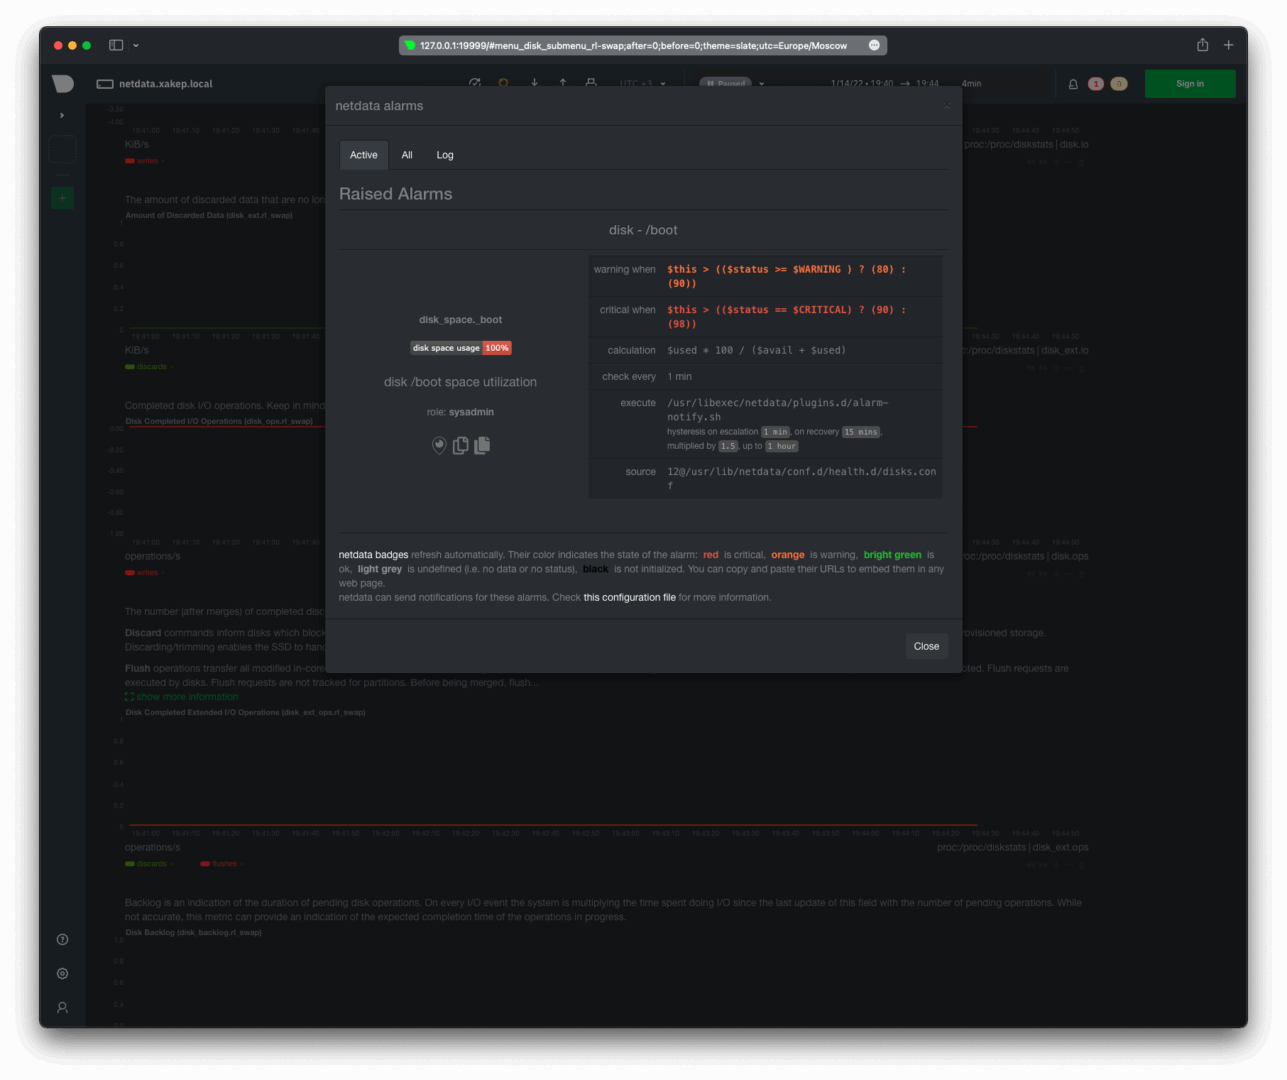Select the alarm badge pin icon
1287x1080 pixels.
tap(439, 445)
